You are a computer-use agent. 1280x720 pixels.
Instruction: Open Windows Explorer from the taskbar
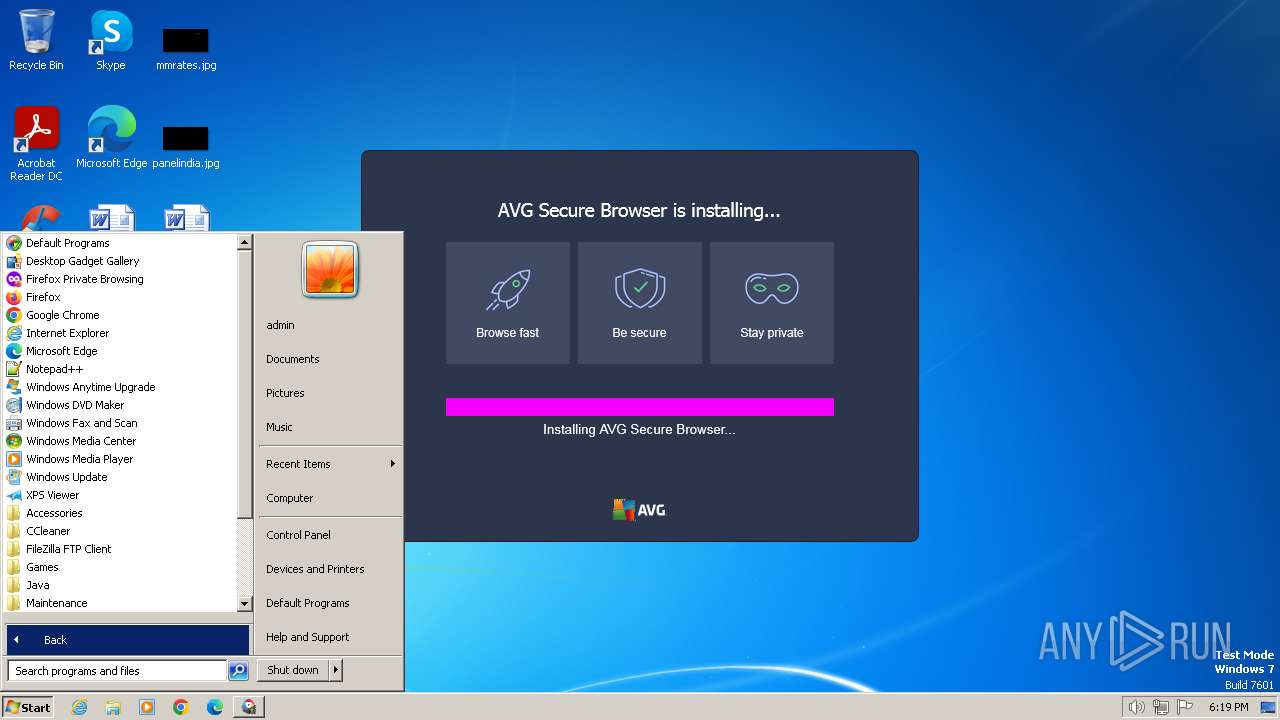pyautogui.click(x=113, y=707)
